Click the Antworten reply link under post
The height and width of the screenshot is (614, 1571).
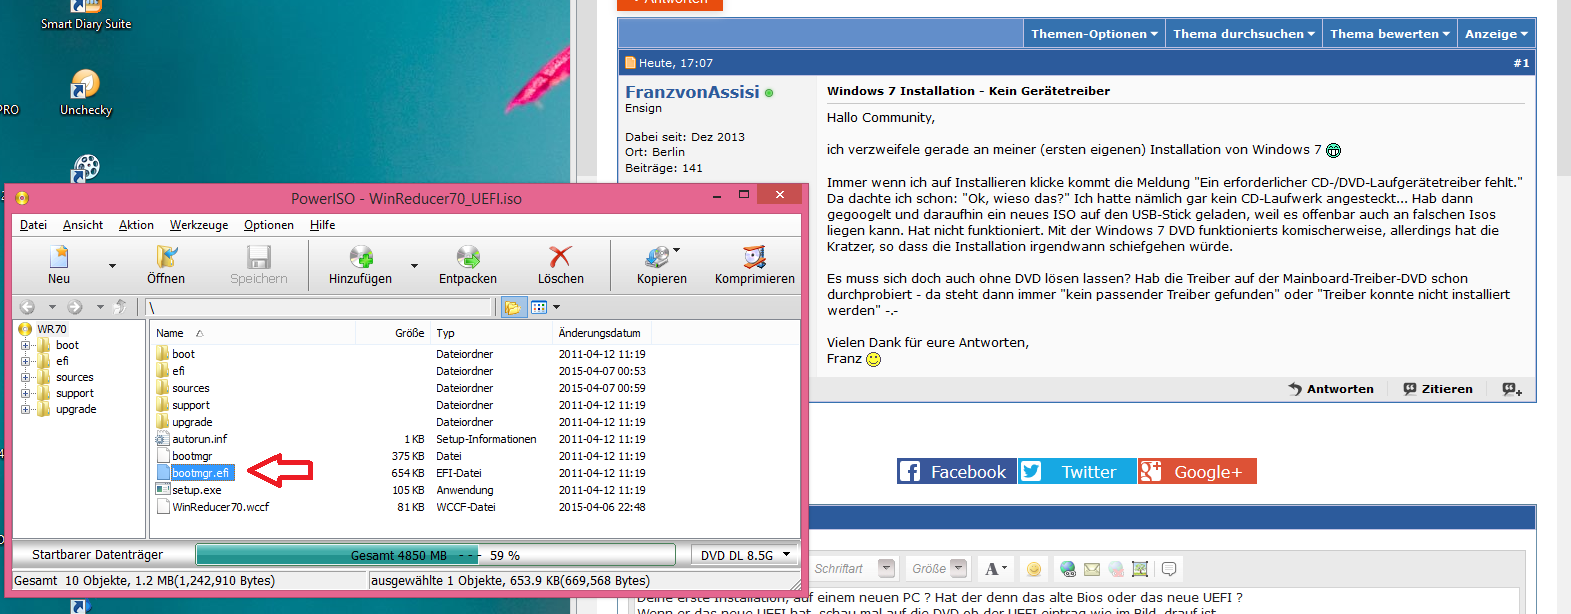tap(1331, 389)
